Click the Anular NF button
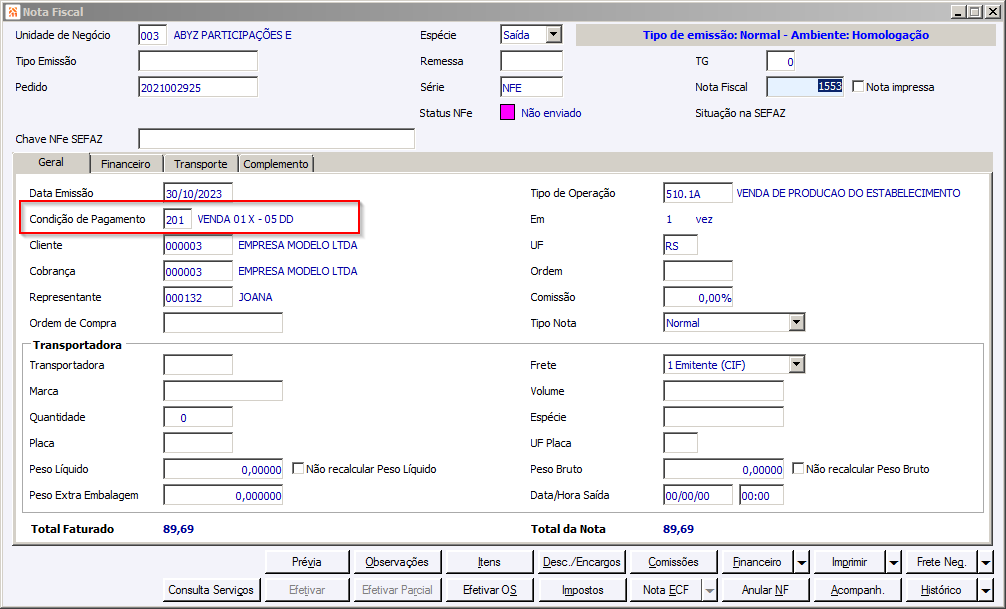The width and height of the screenshot is (1006, 609). pos(765,590)
